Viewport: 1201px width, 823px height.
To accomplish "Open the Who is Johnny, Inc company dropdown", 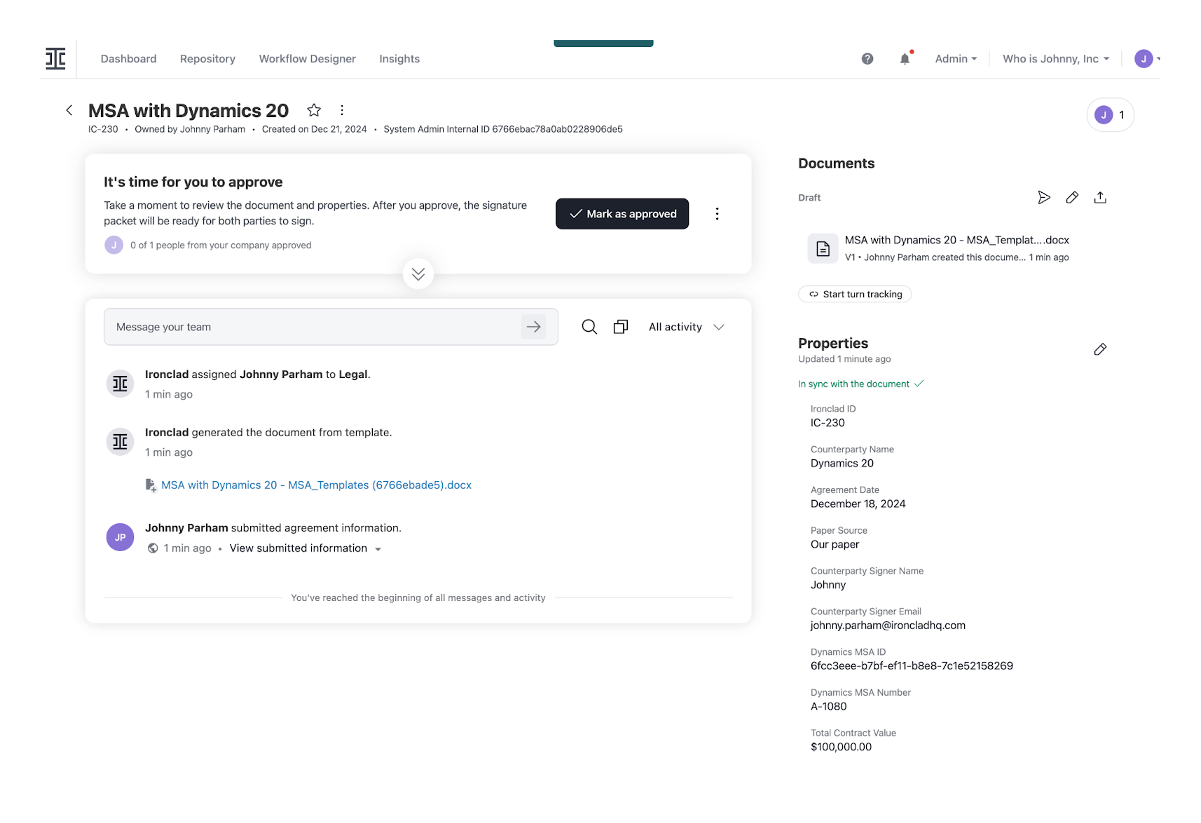I will (1056, 59).
